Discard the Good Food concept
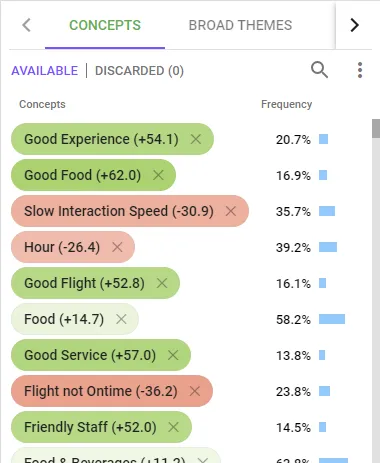 click(x=158, y=175)
